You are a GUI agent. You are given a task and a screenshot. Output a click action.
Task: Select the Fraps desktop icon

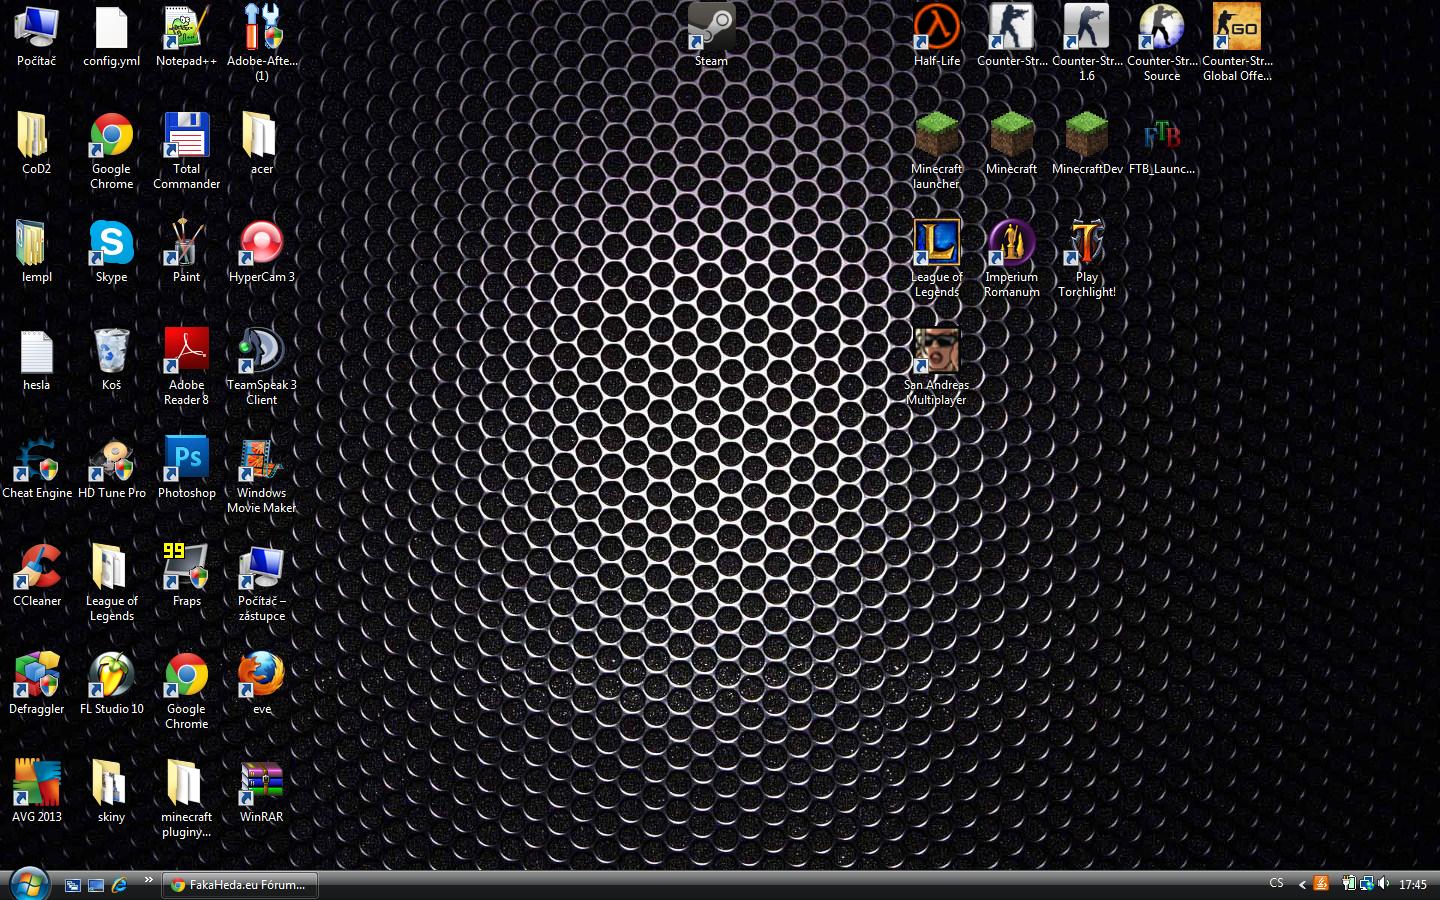pyautogui.click(x=186, y=575)
